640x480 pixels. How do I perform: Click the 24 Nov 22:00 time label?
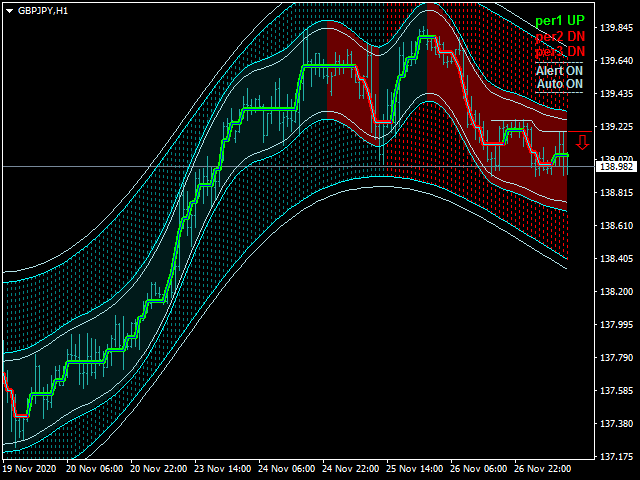click(x=351, y=469)
